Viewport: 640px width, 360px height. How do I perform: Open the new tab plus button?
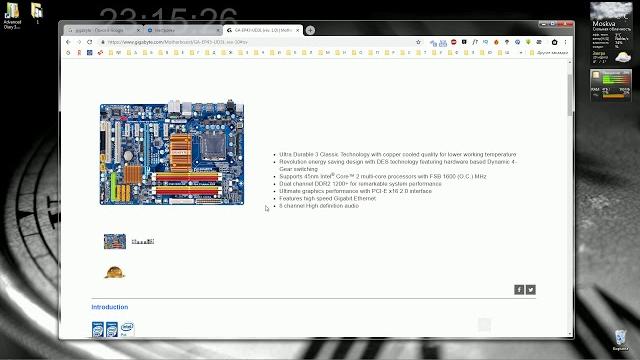point(310,30)
